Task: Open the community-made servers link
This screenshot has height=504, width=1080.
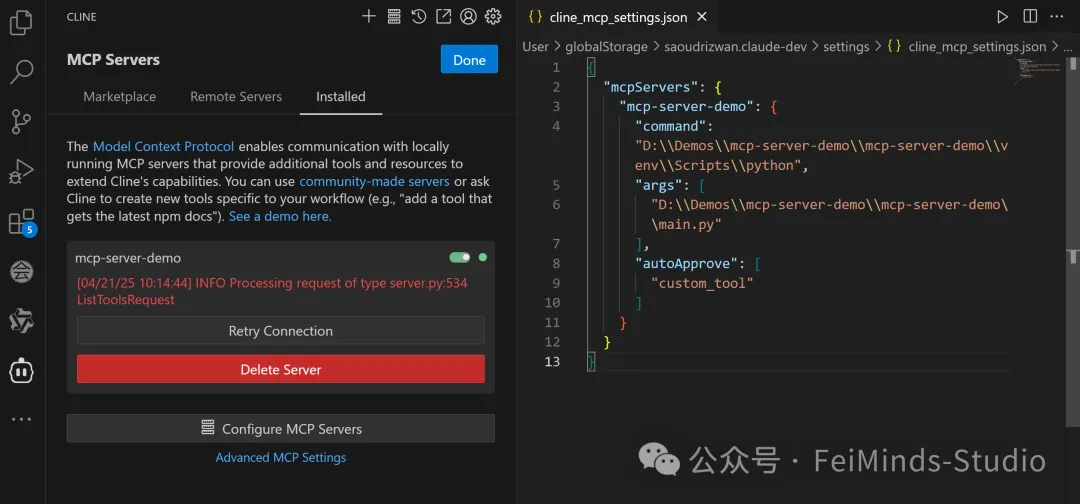Action: point(374,182)
